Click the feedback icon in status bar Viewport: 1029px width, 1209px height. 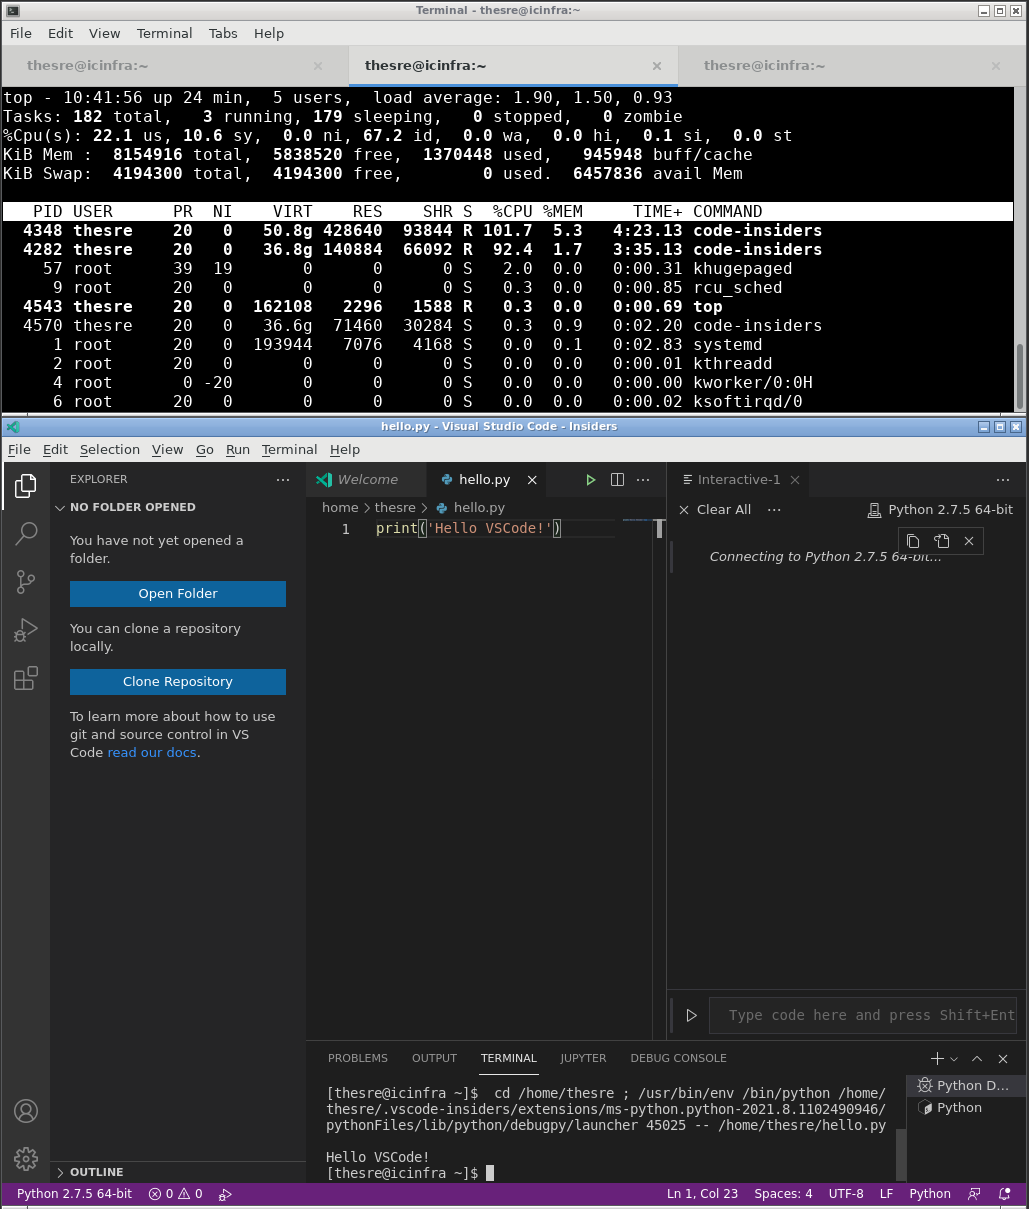(x=974, y=1194)
